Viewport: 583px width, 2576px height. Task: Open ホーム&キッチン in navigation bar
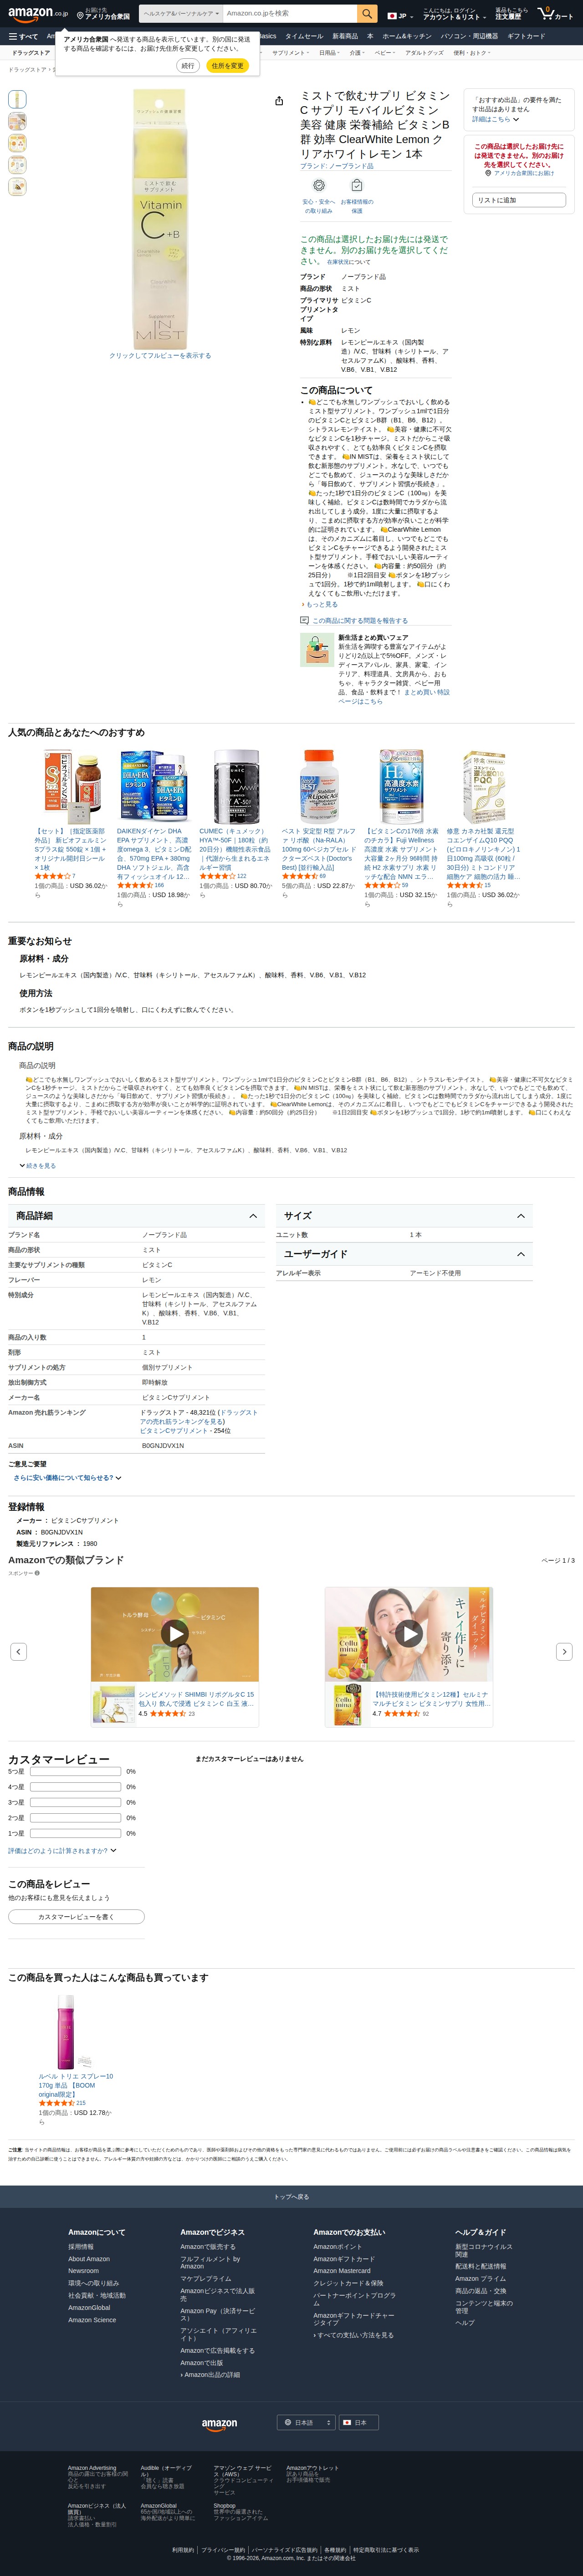pos(407,36)
